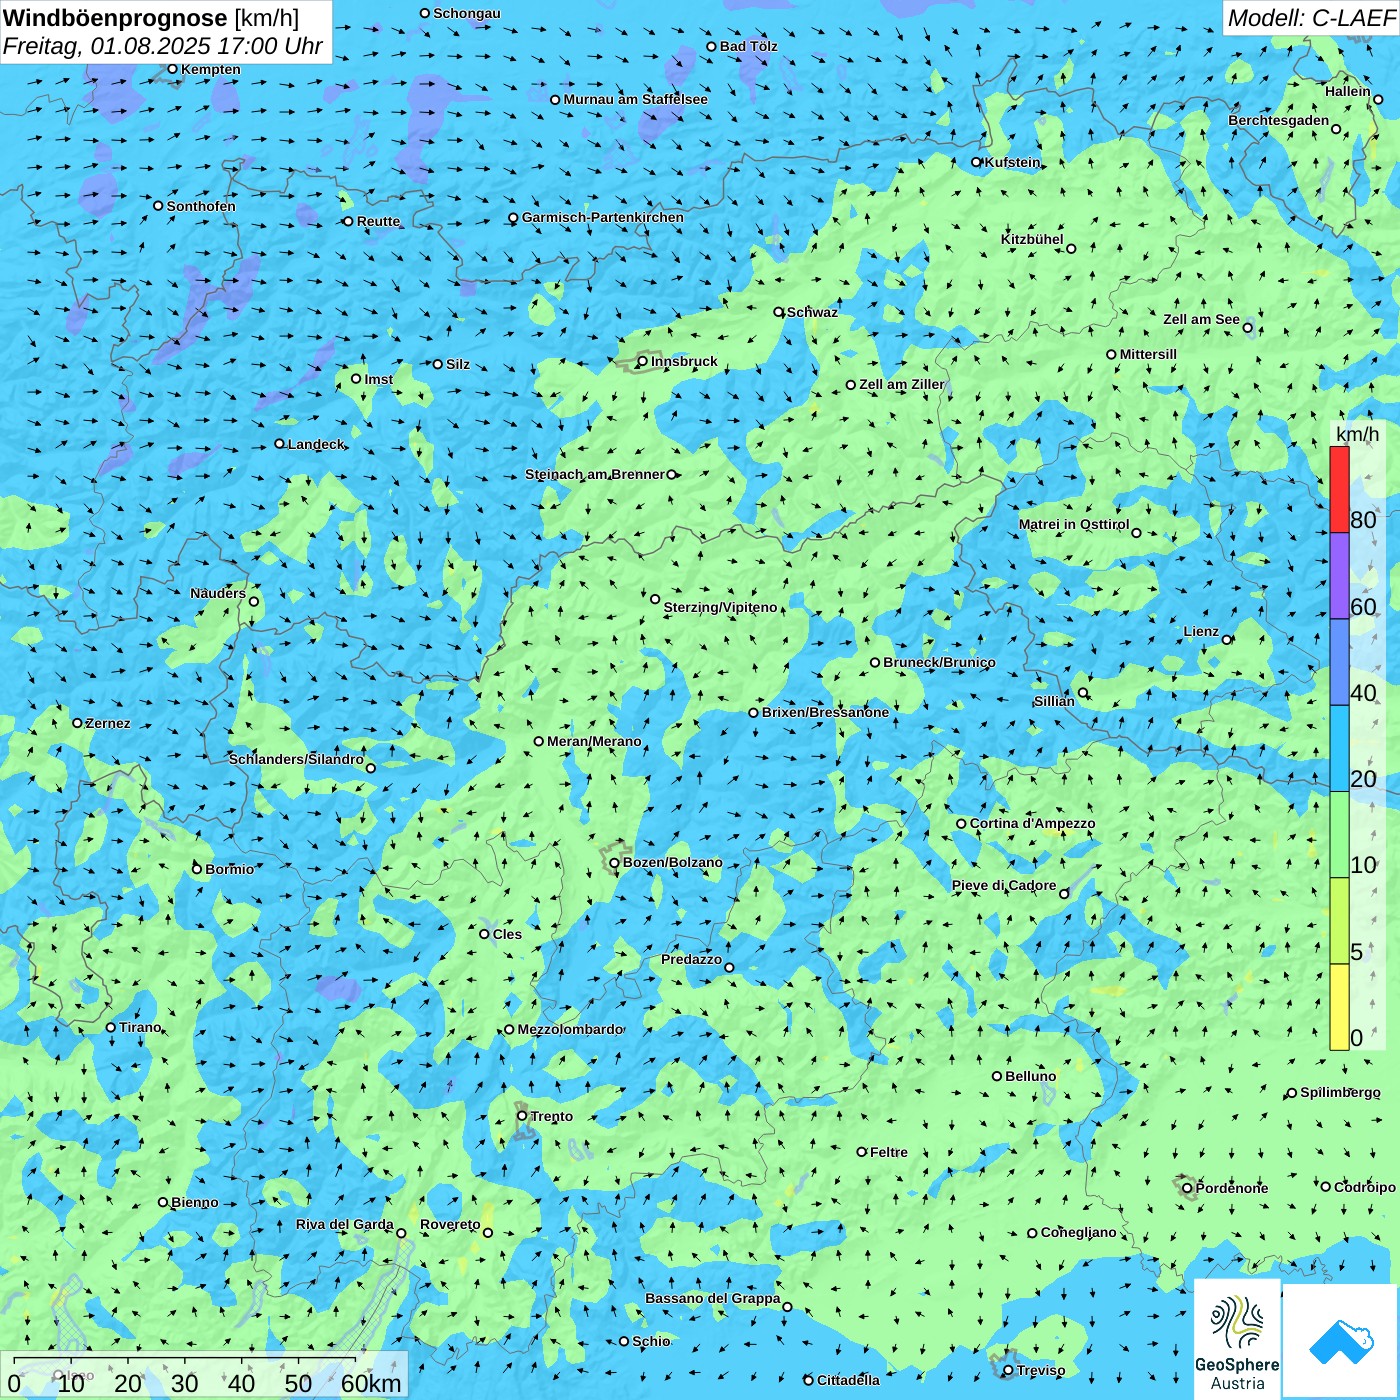Click the 'Belluno' label
Viewport: 1400px width, 1400px height.
point(1030,1076)
